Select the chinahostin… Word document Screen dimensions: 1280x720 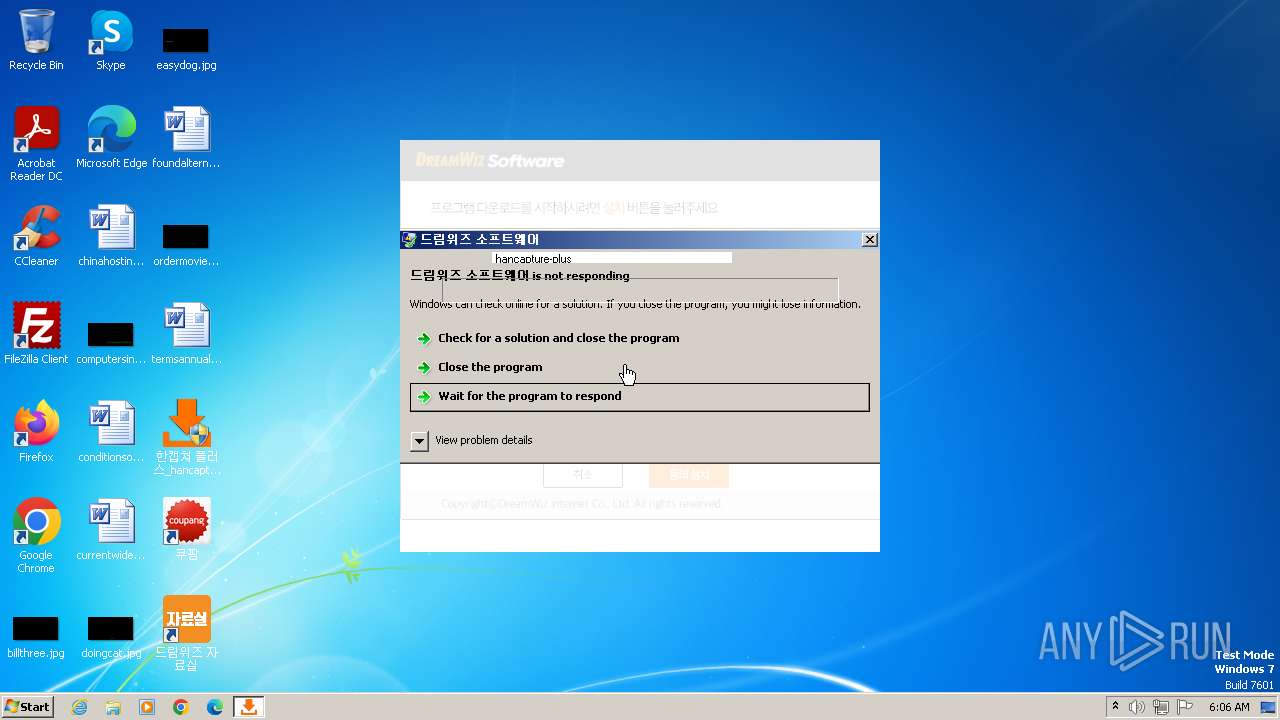coord(111,235)
